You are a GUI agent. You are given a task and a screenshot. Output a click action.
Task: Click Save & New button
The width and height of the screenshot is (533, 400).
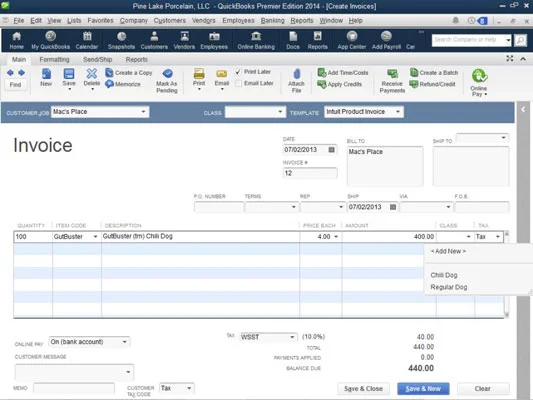pos(423,389)
